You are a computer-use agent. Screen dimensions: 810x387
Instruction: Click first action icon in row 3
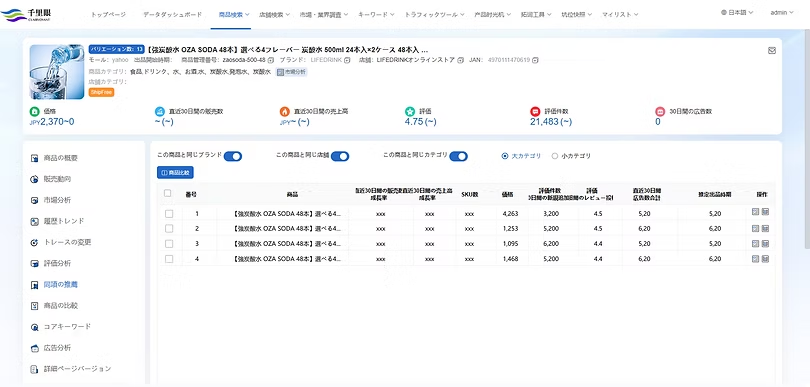[755, 243]
